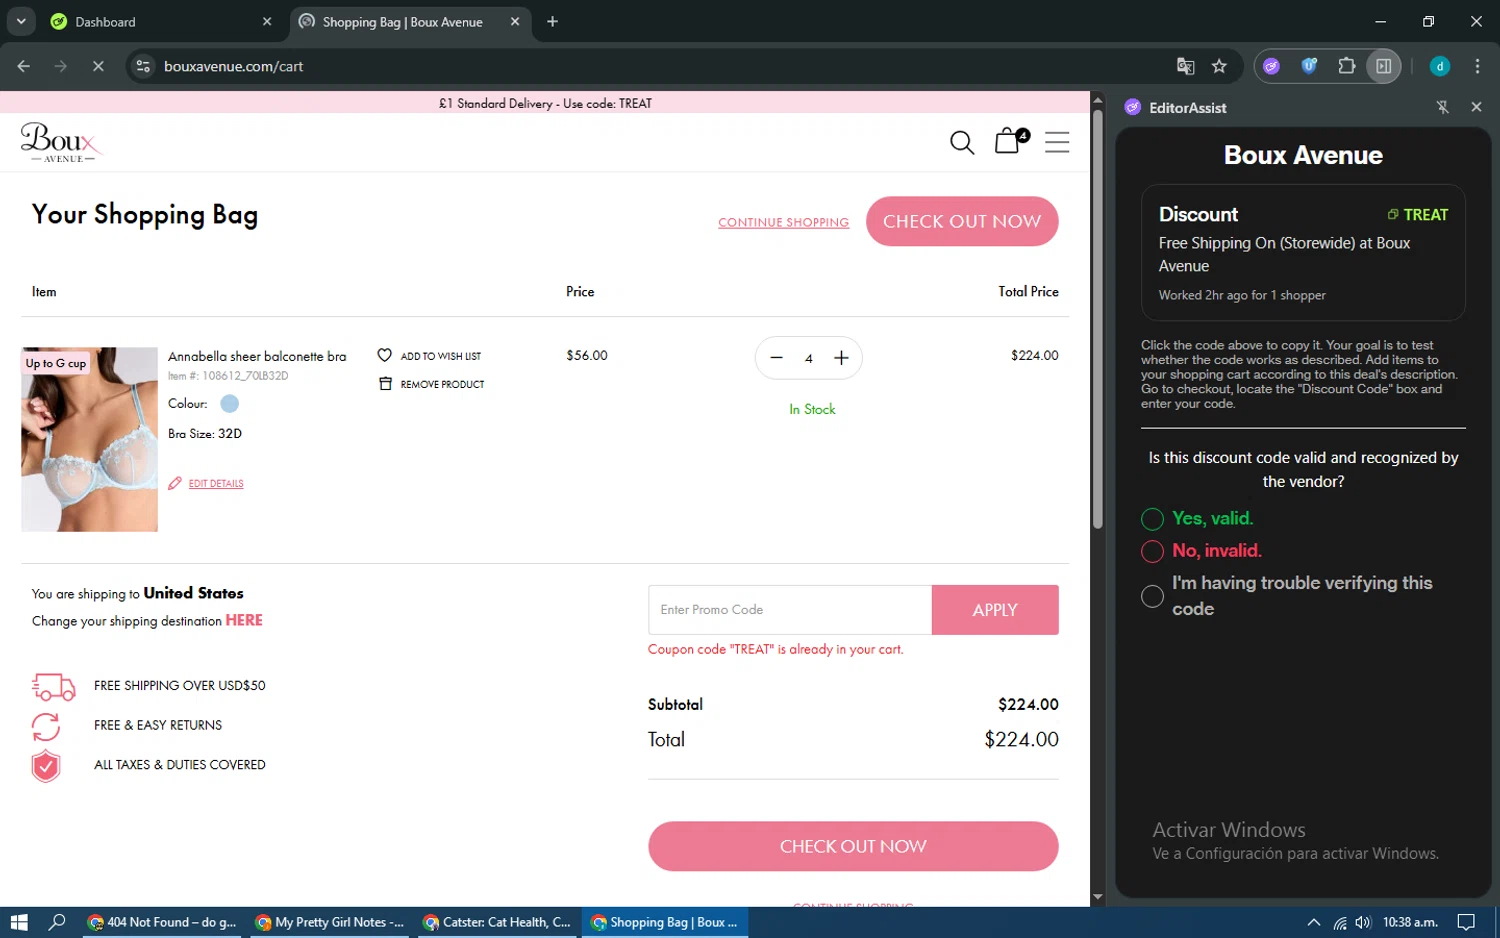Viewport: 1500px width, 938px height.
Task: Open the Windows Start menu
Action: (18, 922)
